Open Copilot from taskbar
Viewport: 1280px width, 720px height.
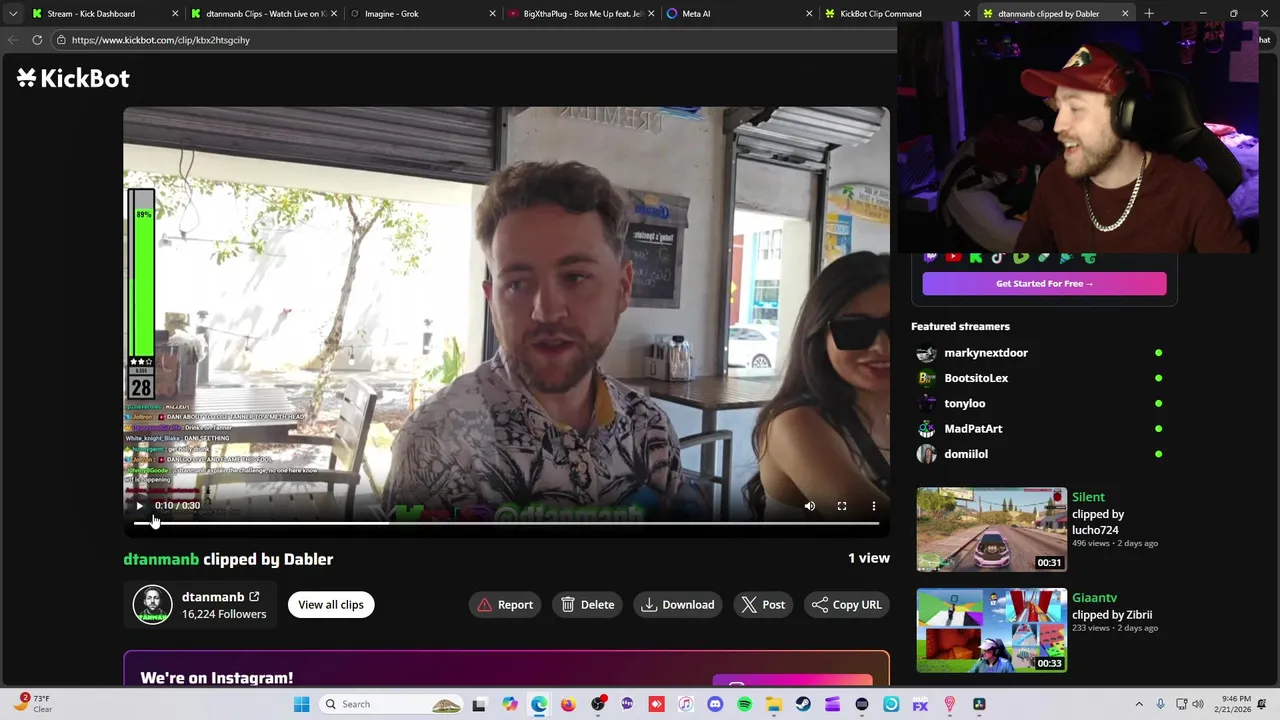[x=510, y=704]
